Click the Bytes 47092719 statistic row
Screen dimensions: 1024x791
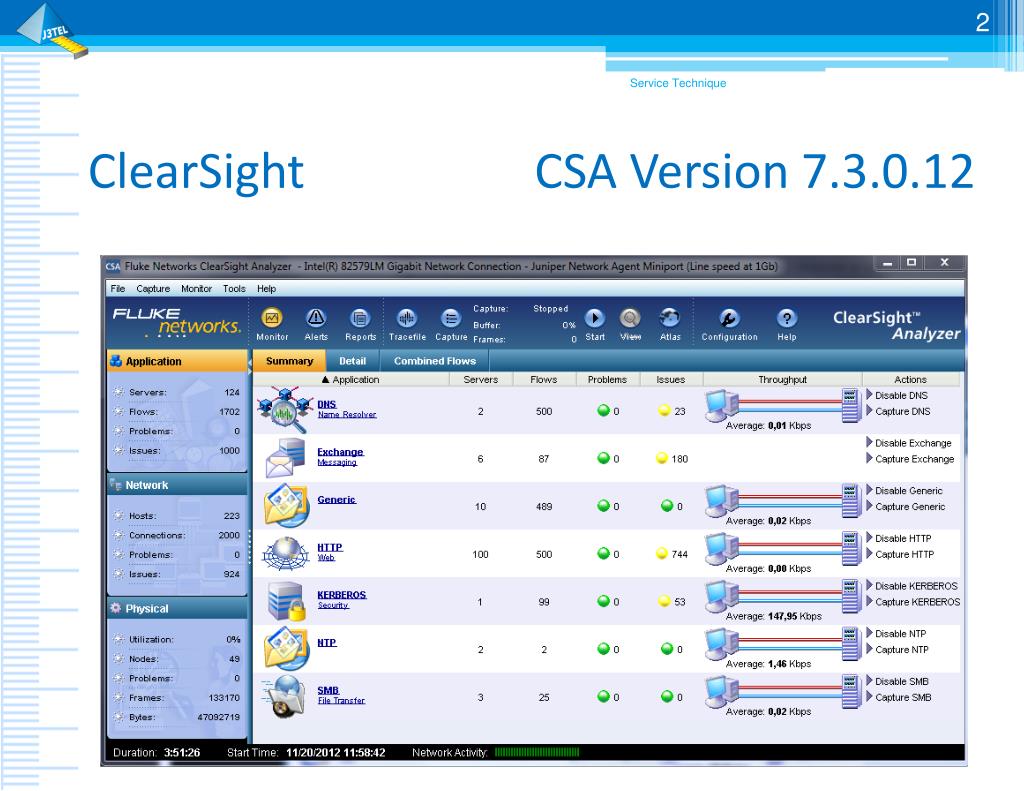click(x=177, y=717)
